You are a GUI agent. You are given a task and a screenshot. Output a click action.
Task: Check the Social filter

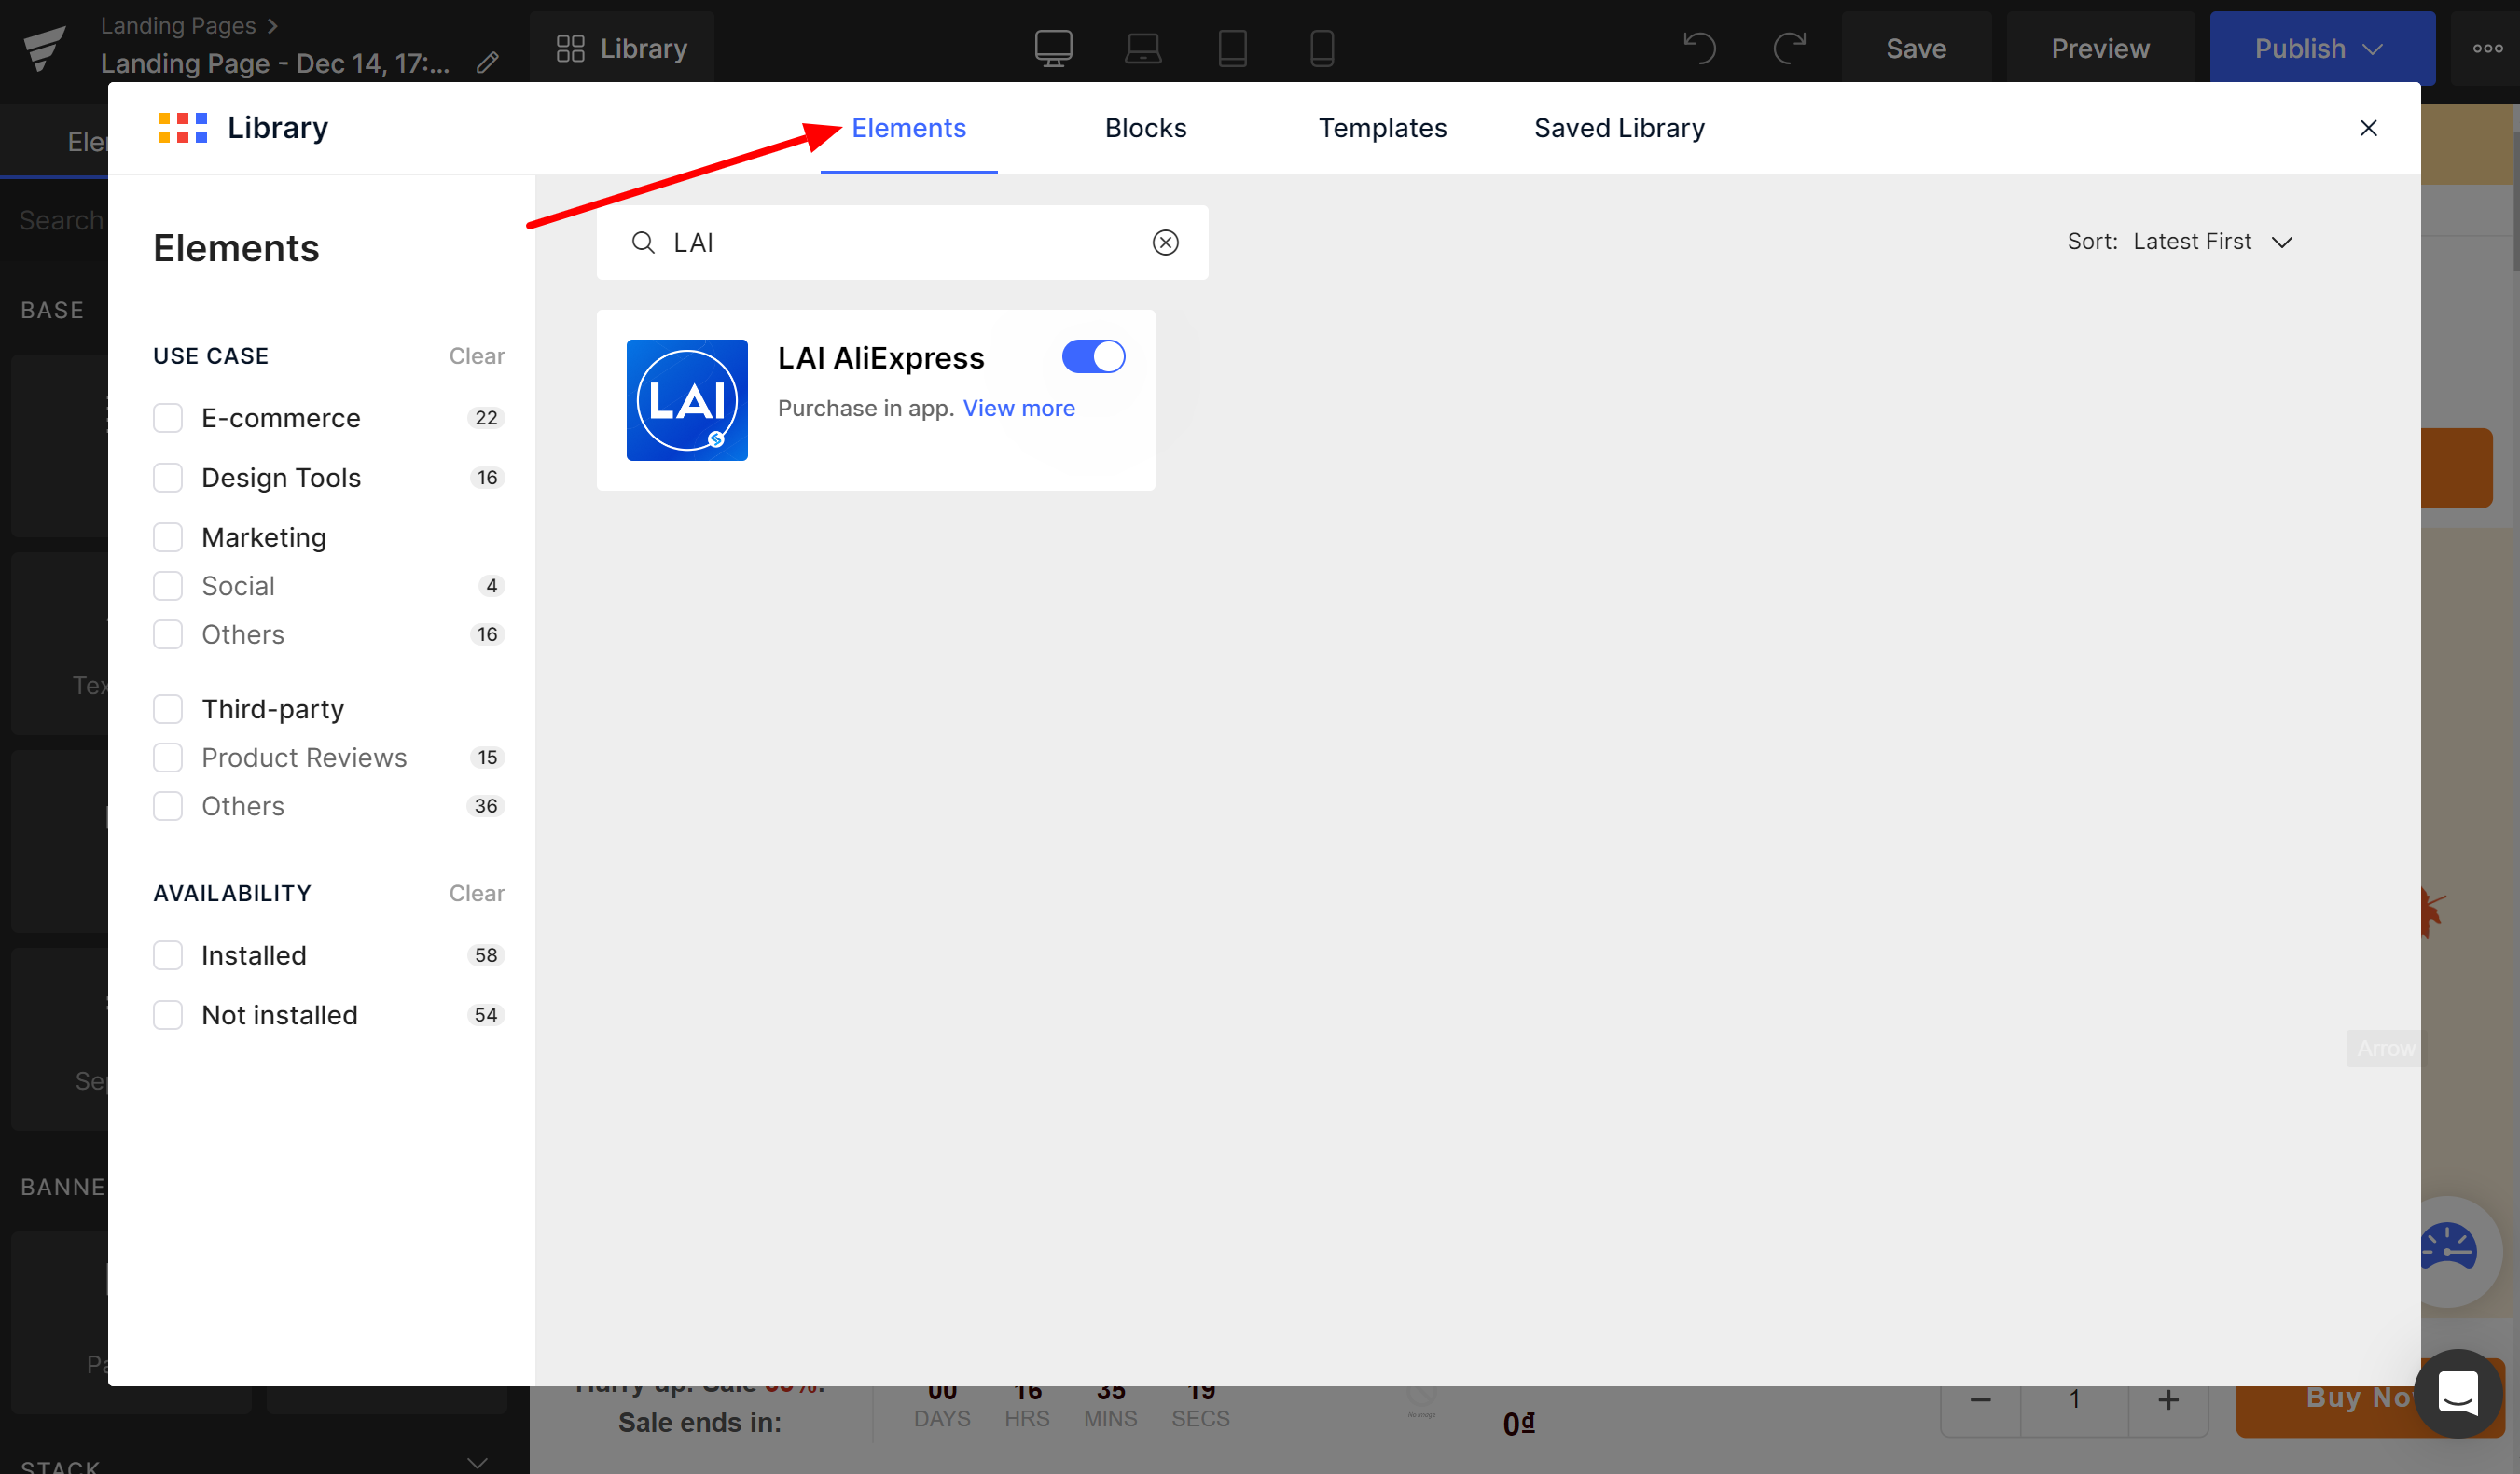click(168, 586)
